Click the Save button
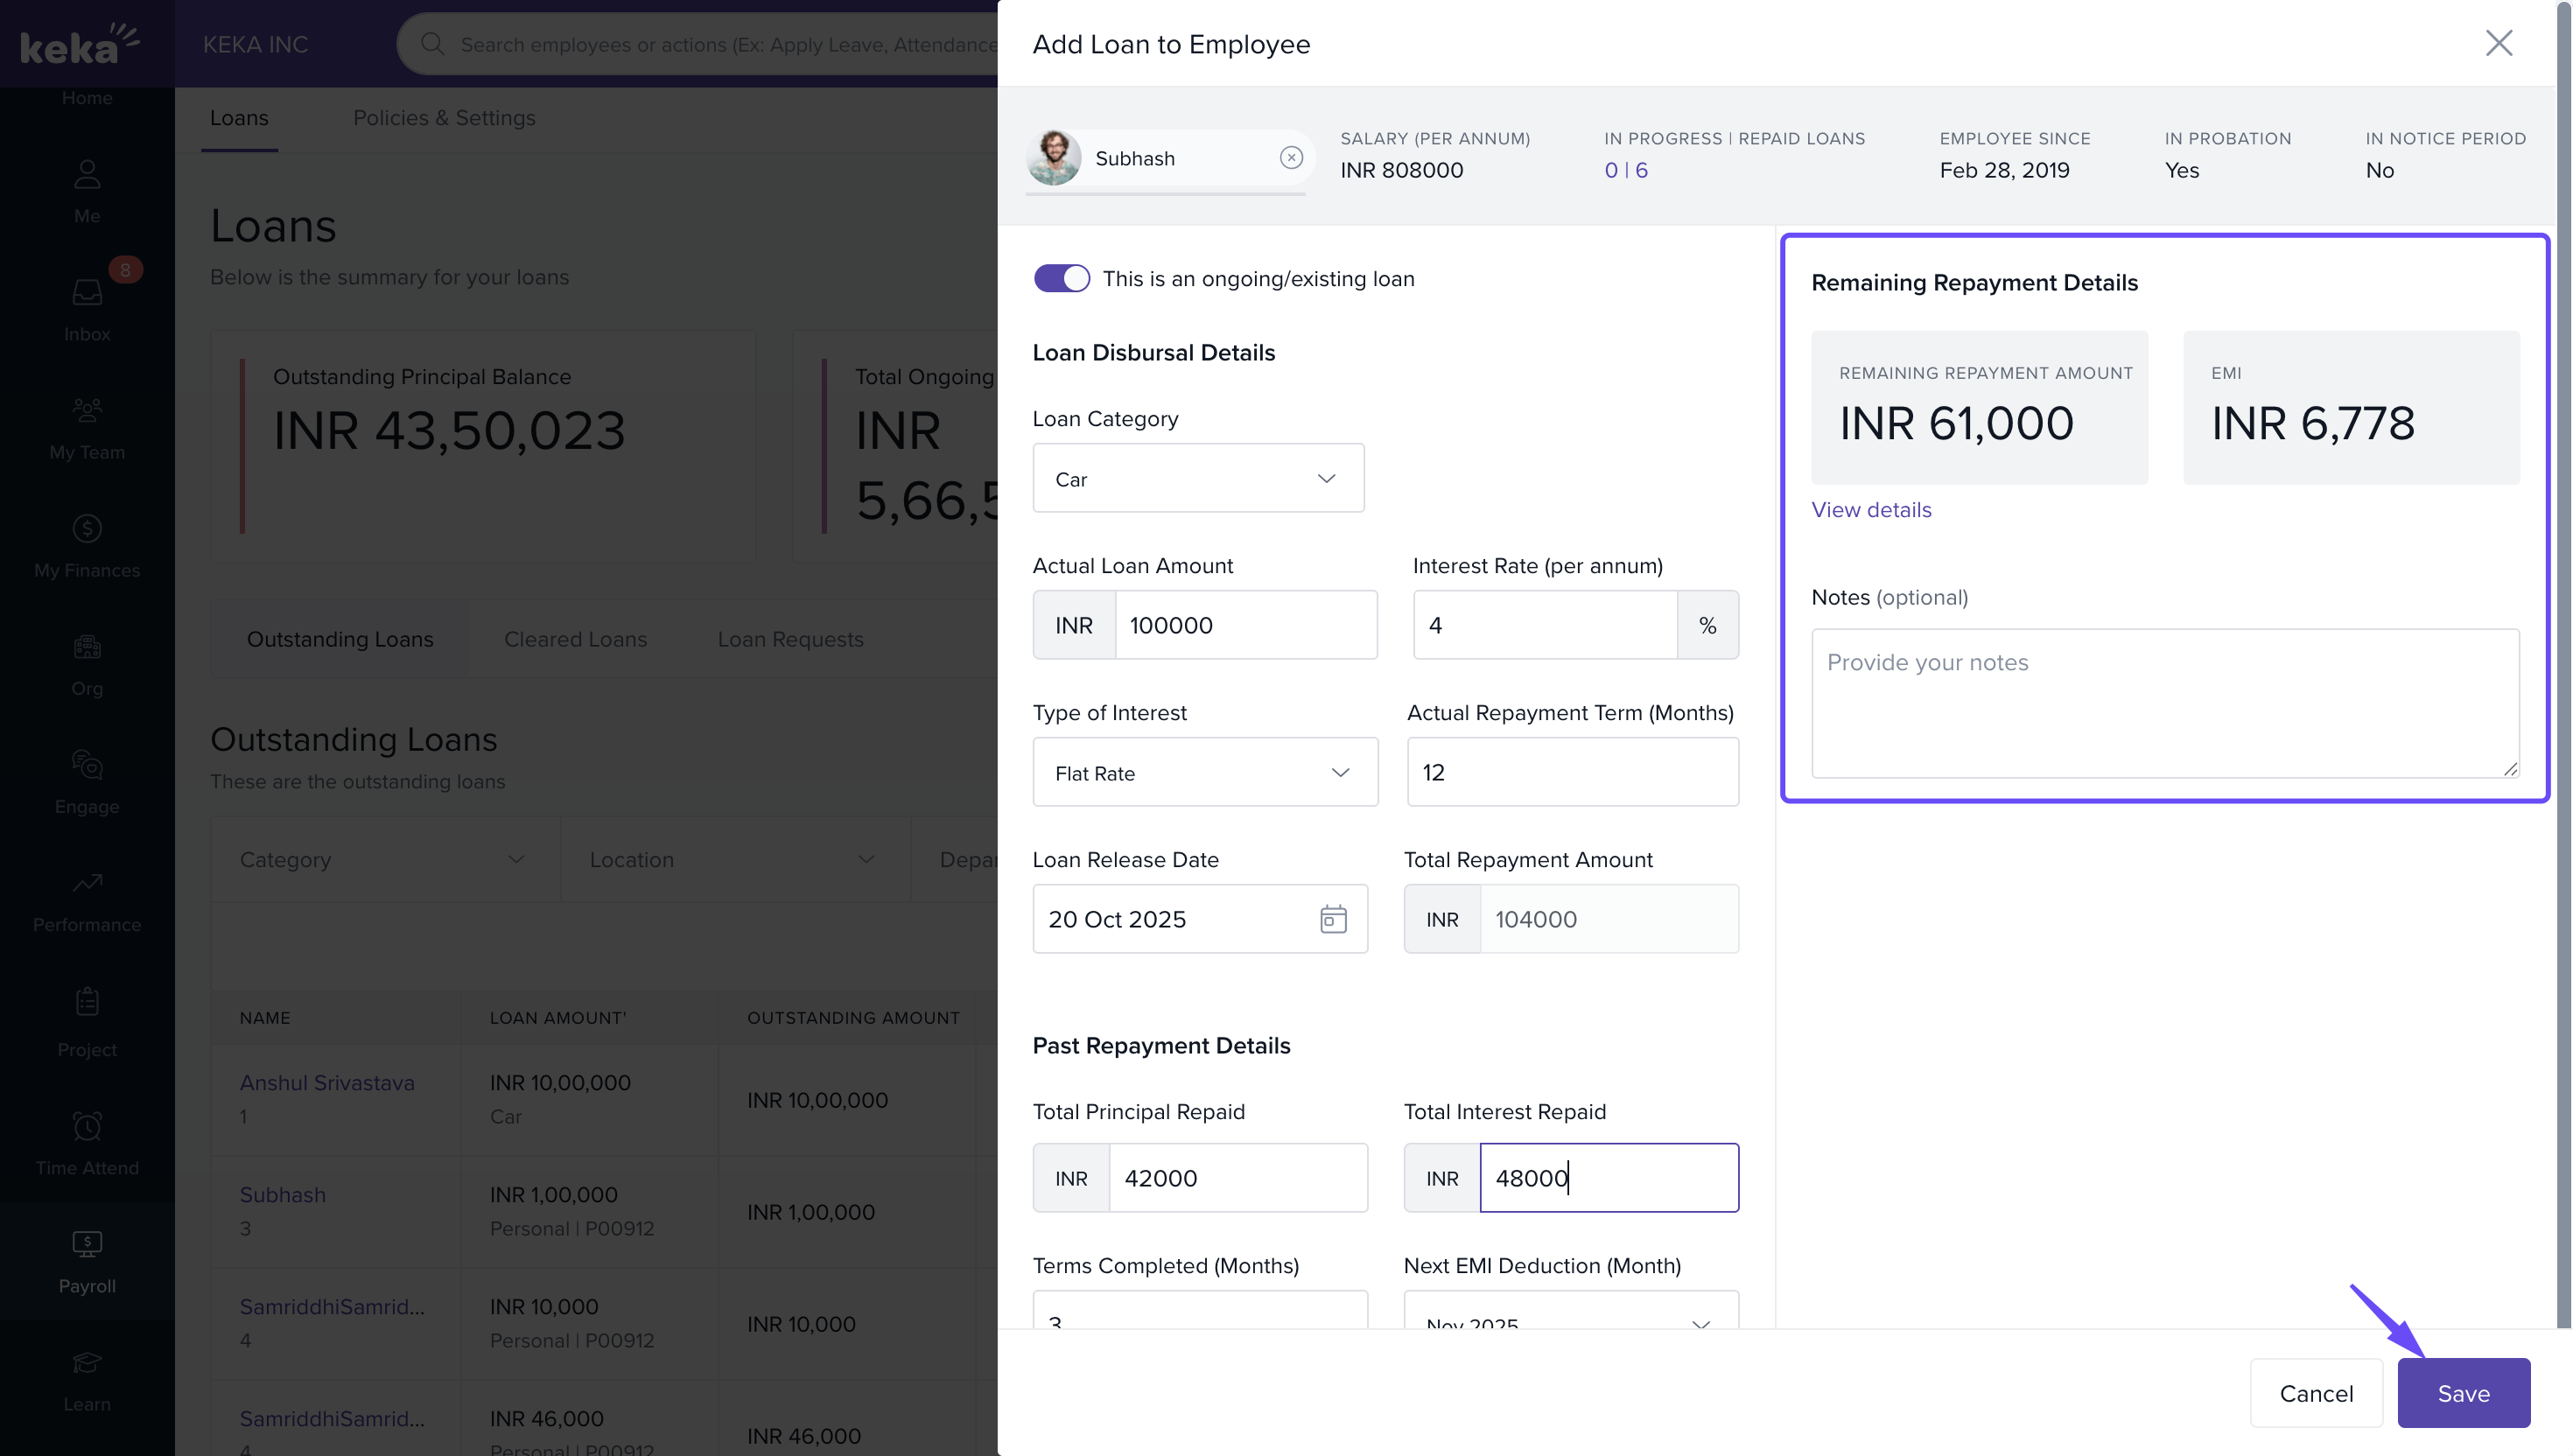The image size is (2573, 1456). coord(2462,1393)
